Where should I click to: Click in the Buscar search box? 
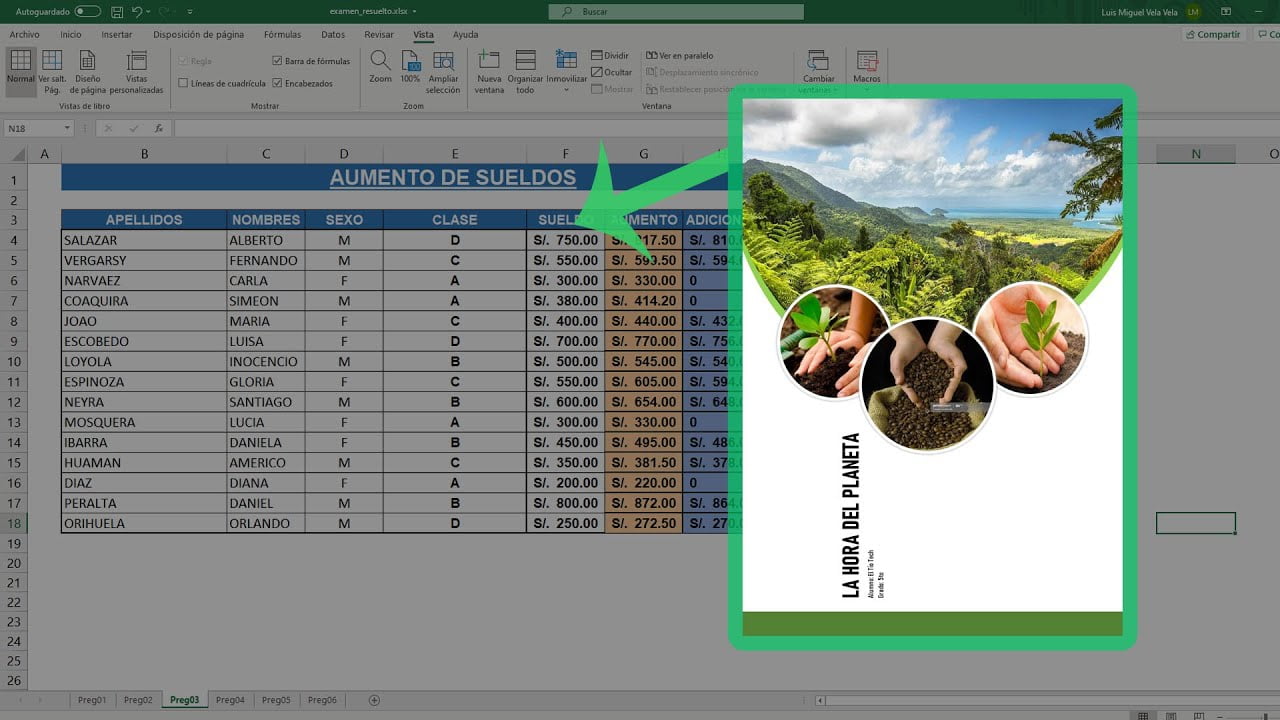[676, 12]
